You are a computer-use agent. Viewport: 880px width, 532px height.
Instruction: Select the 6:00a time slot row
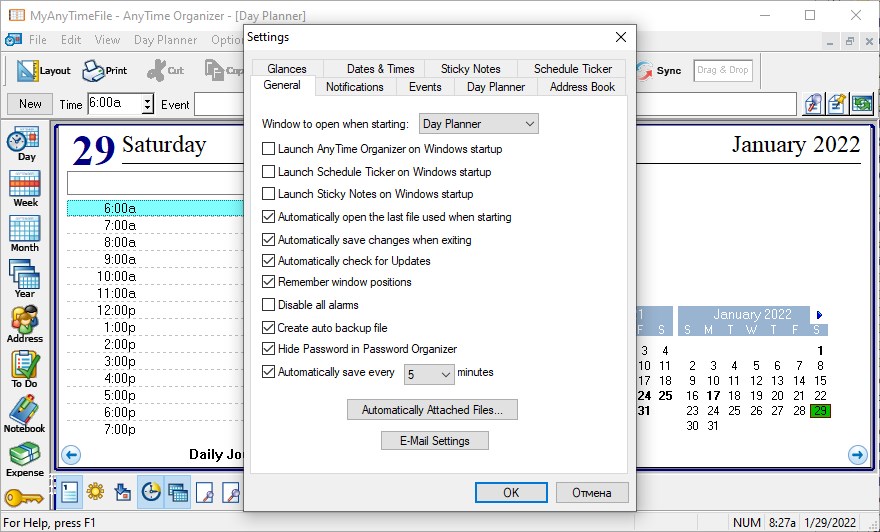coord(155,208)
